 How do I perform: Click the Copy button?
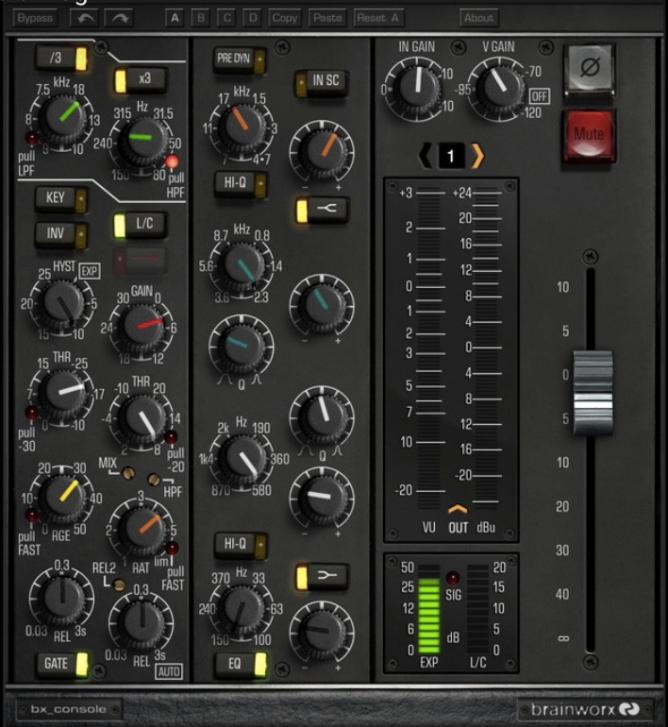click(284, 18)
